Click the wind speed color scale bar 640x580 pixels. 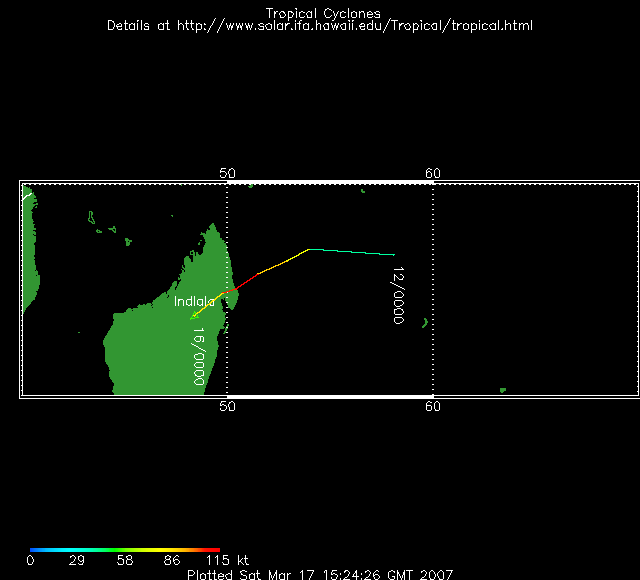125,550
